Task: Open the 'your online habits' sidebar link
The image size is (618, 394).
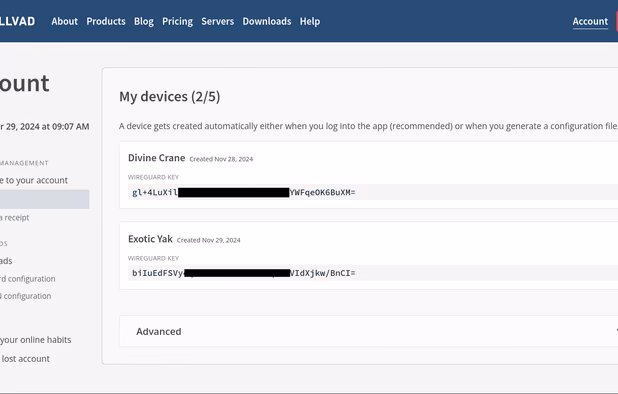Action: [x=35, y=340]
